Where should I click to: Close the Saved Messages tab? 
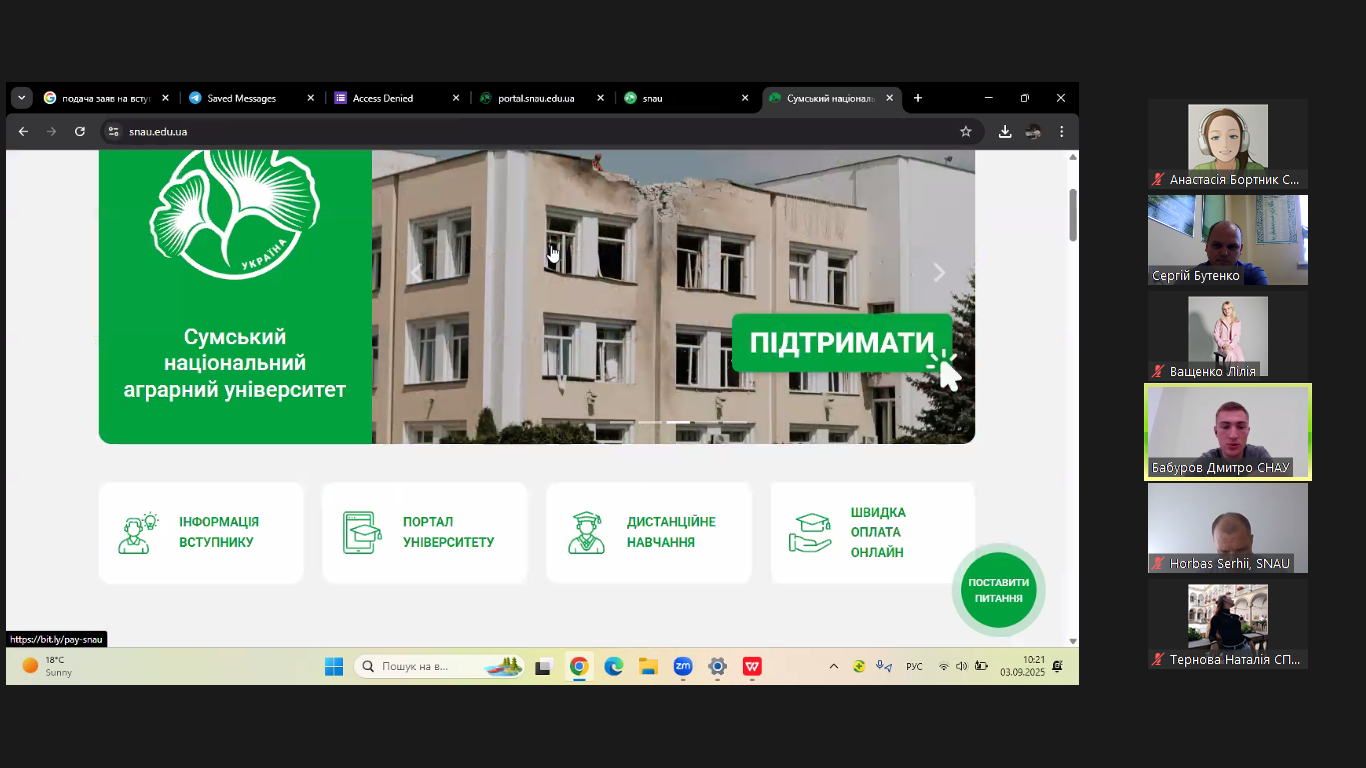310,98
